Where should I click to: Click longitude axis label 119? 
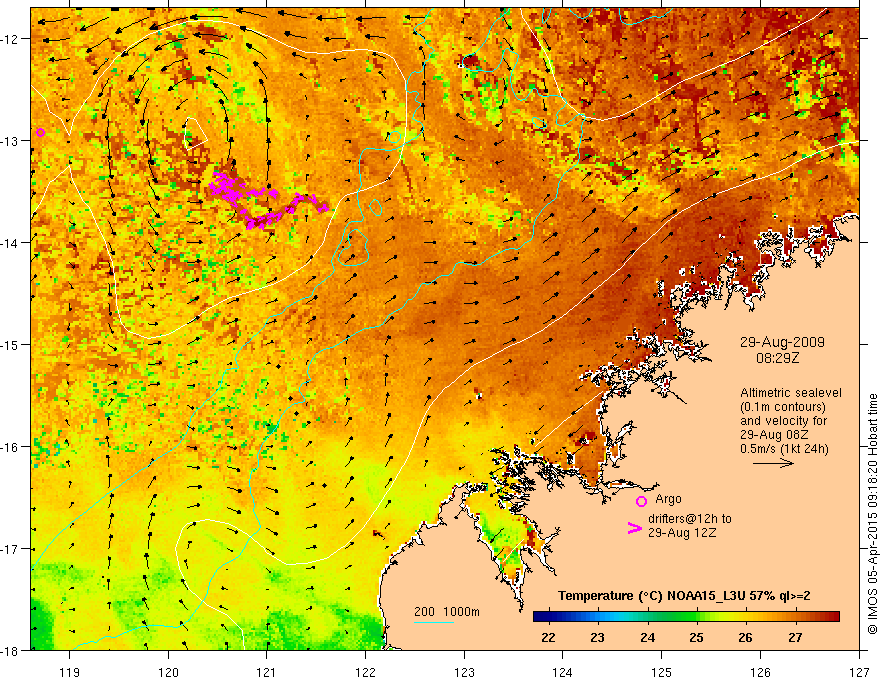click(70, 672)
